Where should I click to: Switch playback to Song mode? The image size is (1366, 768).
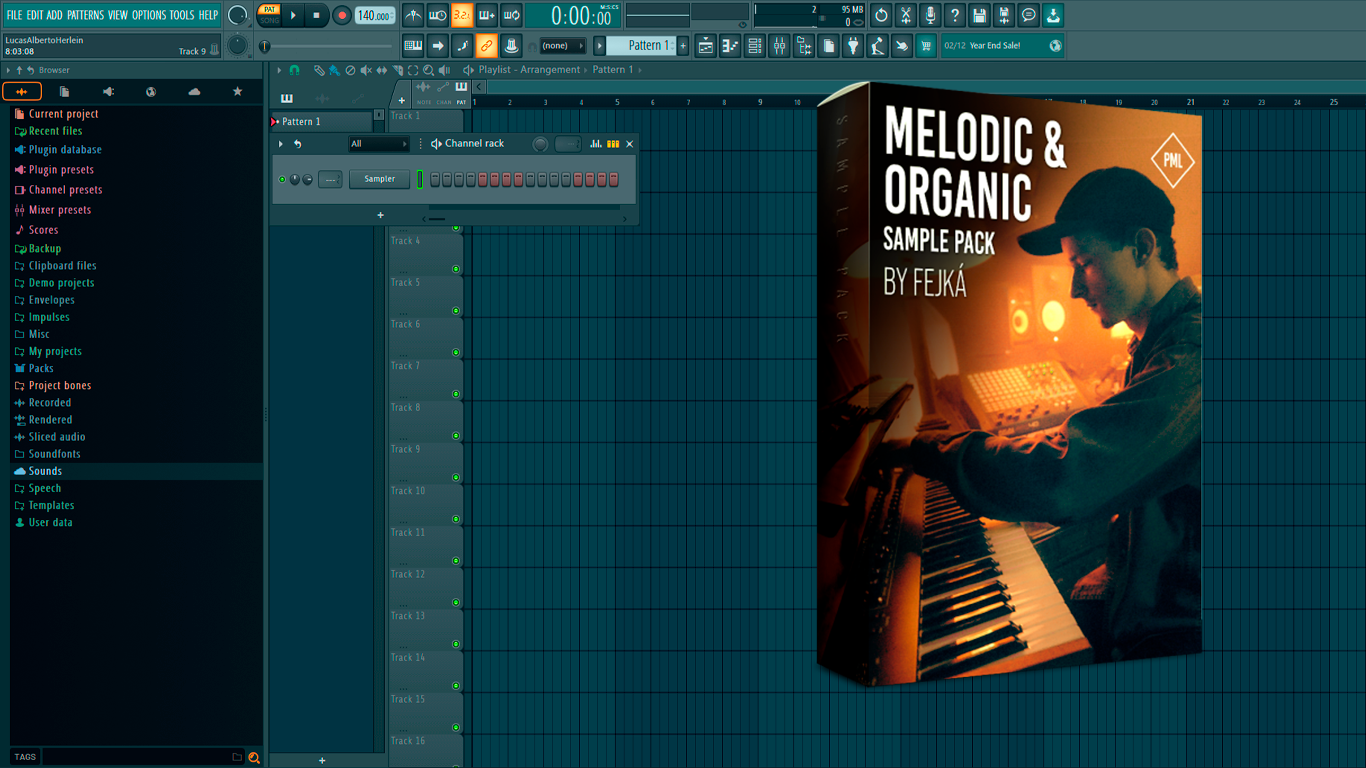[270, 21]
